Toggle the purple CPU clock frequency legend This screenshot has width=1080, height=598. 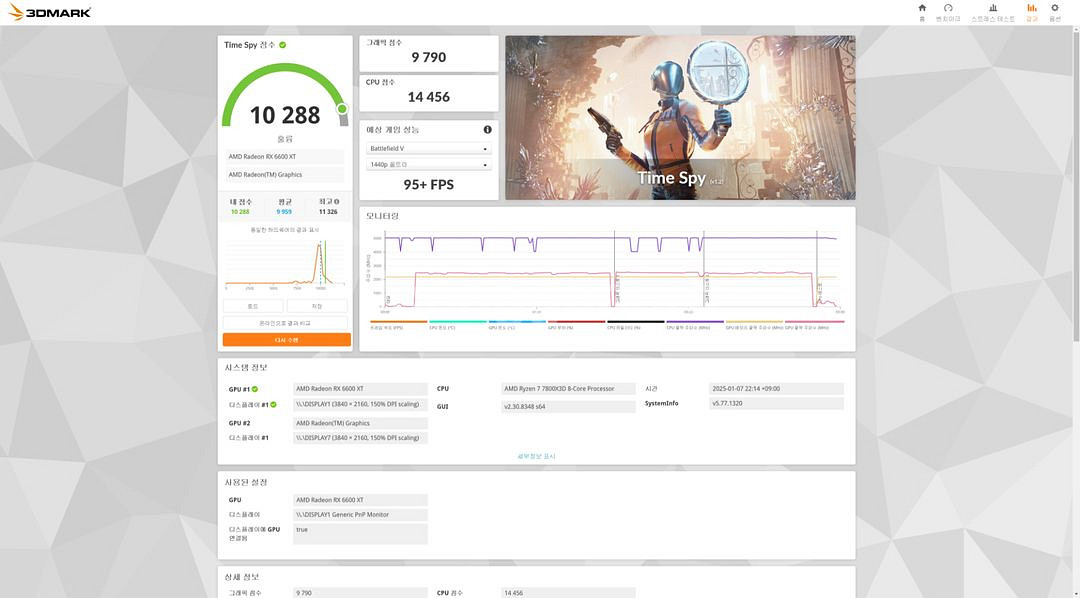(694, 324)
